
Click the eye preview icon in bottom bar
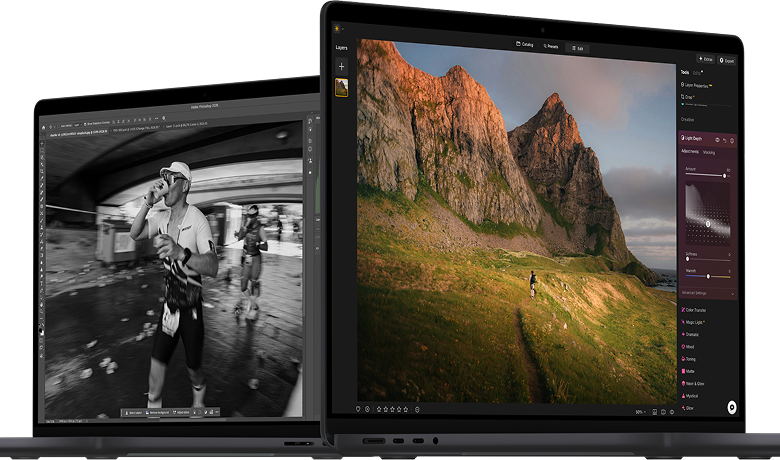(672, 412)
